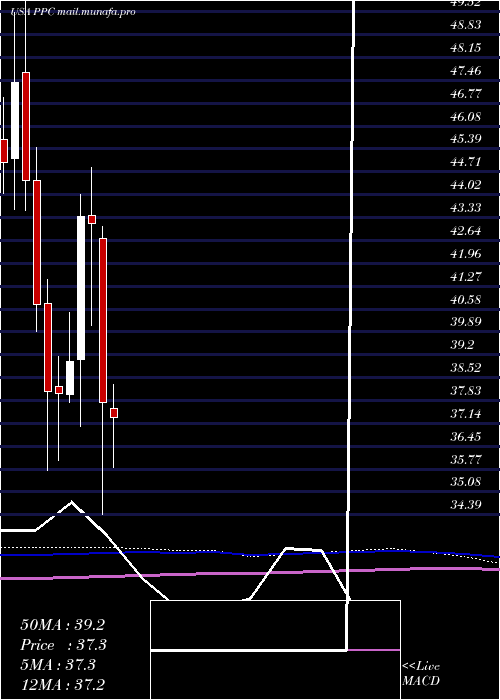Click the 43.33 price axis label

465,208
